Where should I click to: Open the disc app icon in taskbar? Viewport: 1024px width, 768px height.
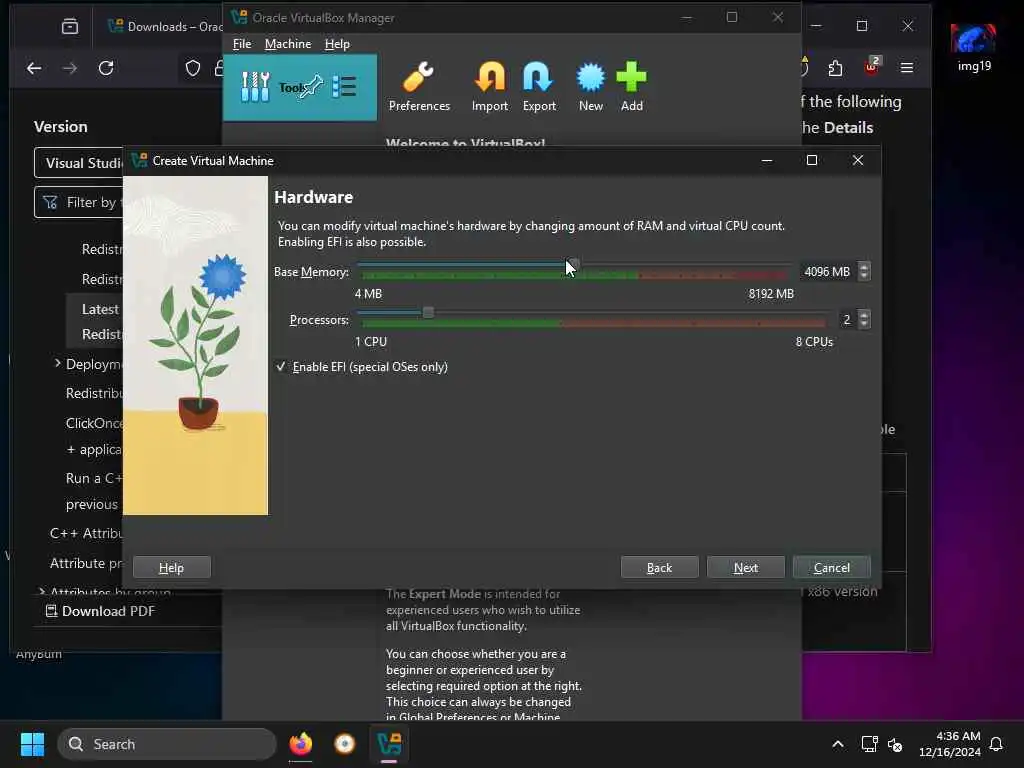345,744
